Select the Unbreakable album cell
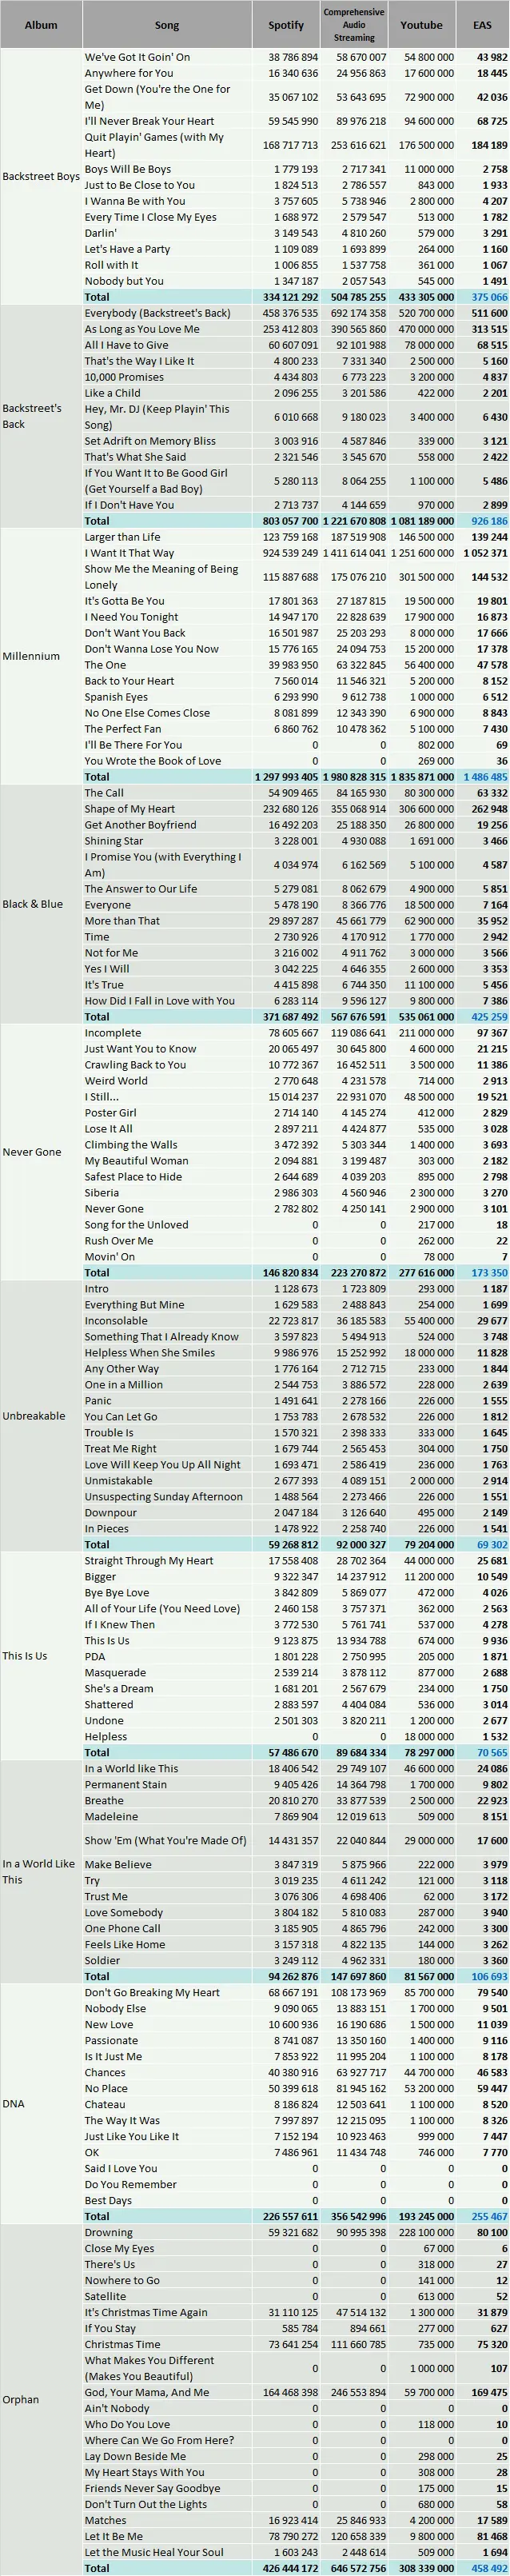This screenshot has width=510, height=2576. (41, 1416)
